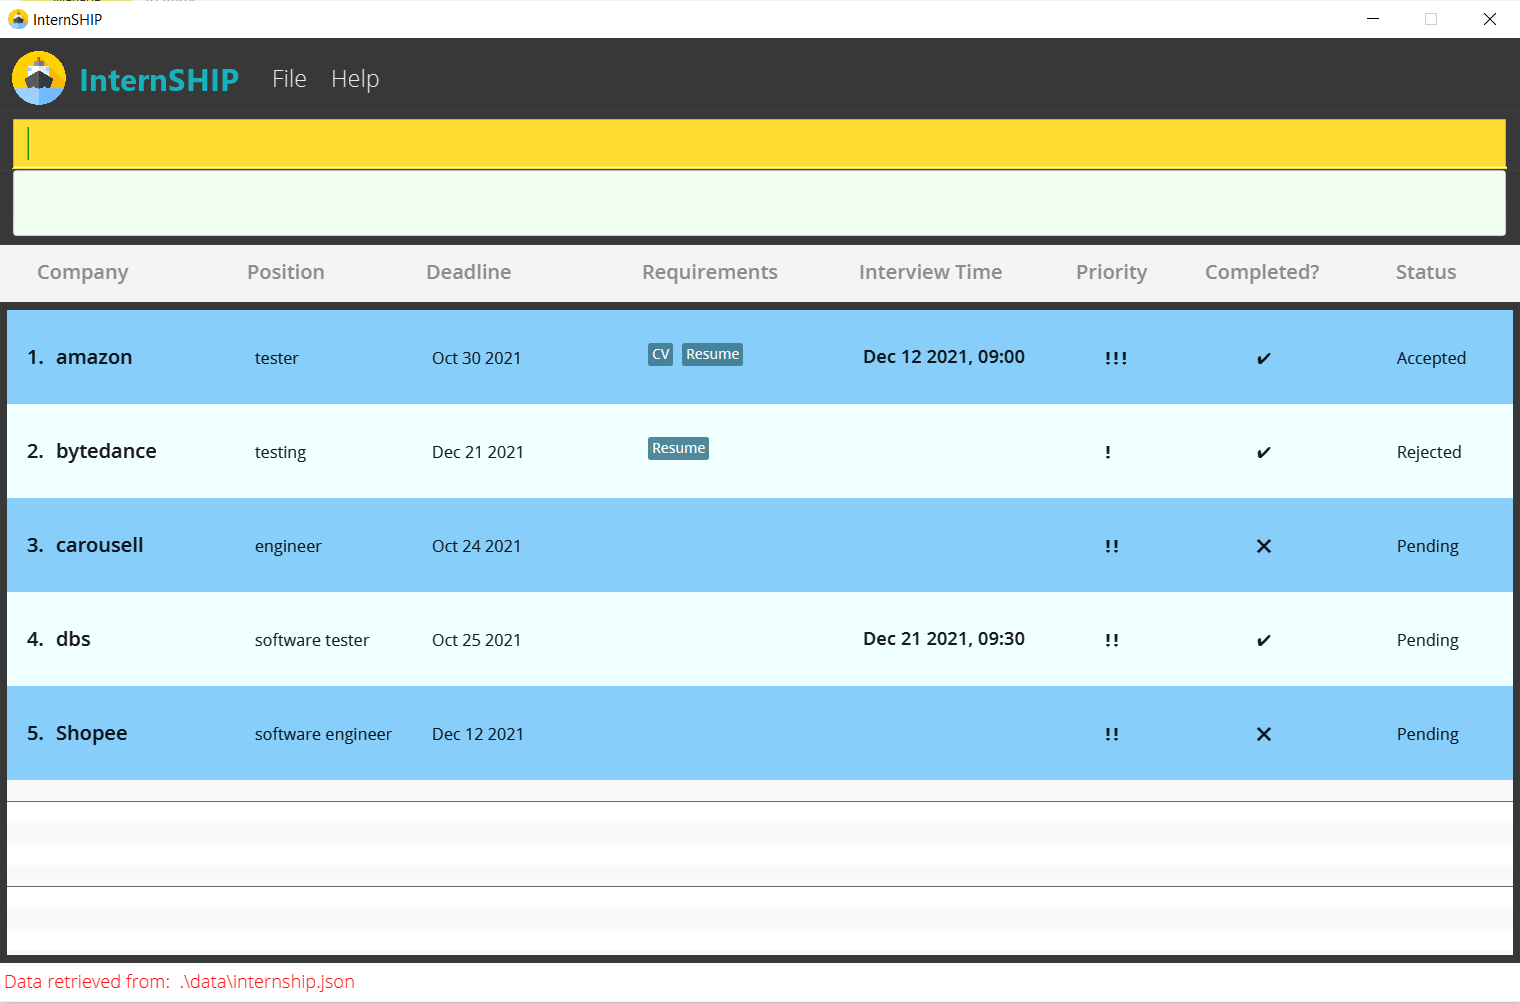Click dbs's deadline Oct 25 2021
1520x1004 pixels.
point(476,640)
